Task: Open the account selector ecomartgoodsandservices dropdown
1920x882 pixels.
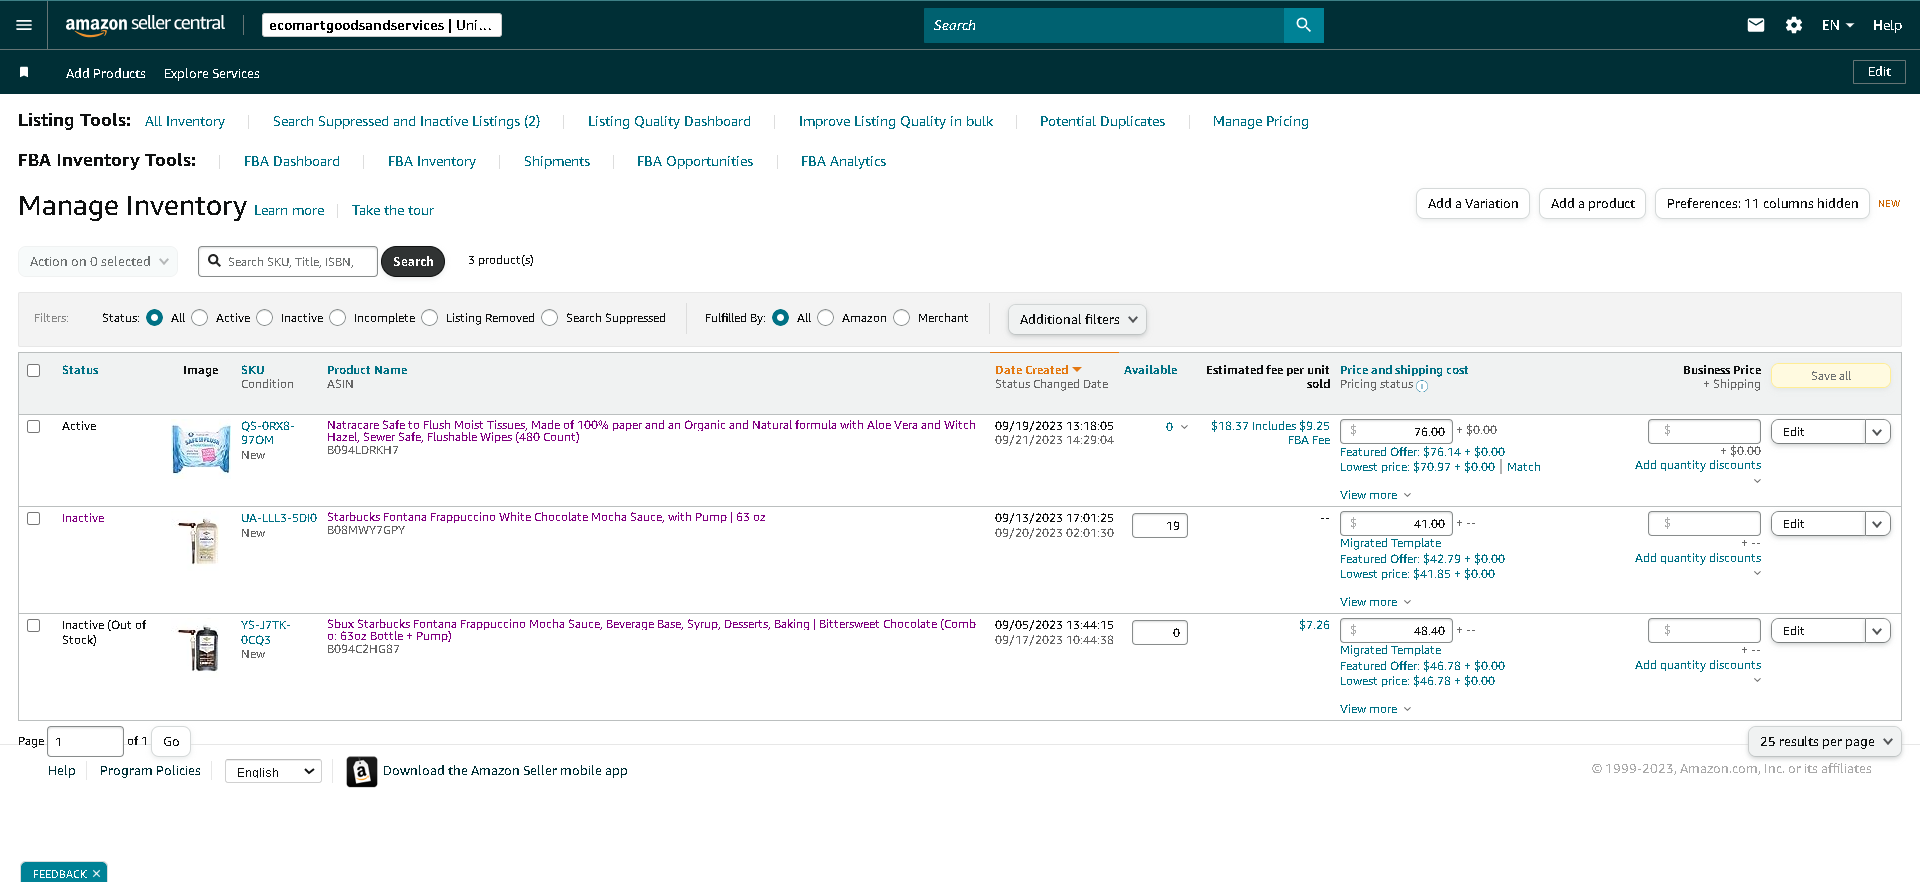Action: tap(382, 25)
